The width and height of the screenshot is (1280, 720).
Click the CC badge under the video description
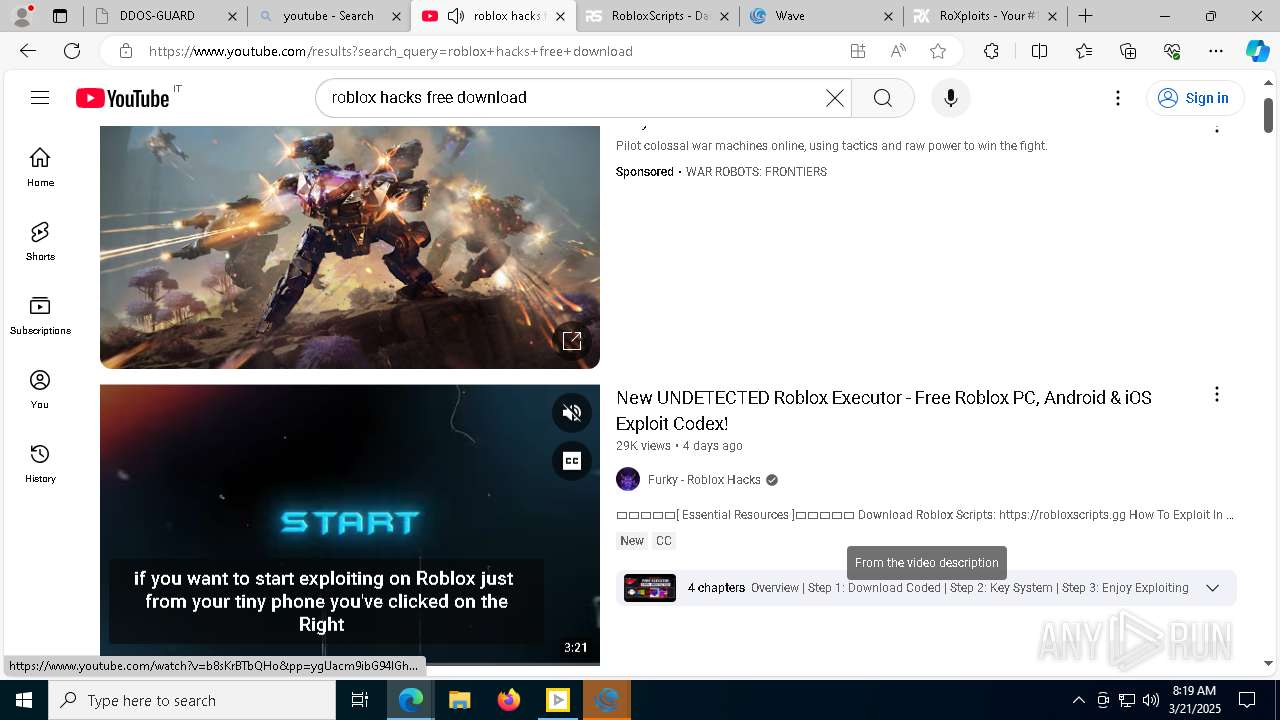tap(664, 541)
